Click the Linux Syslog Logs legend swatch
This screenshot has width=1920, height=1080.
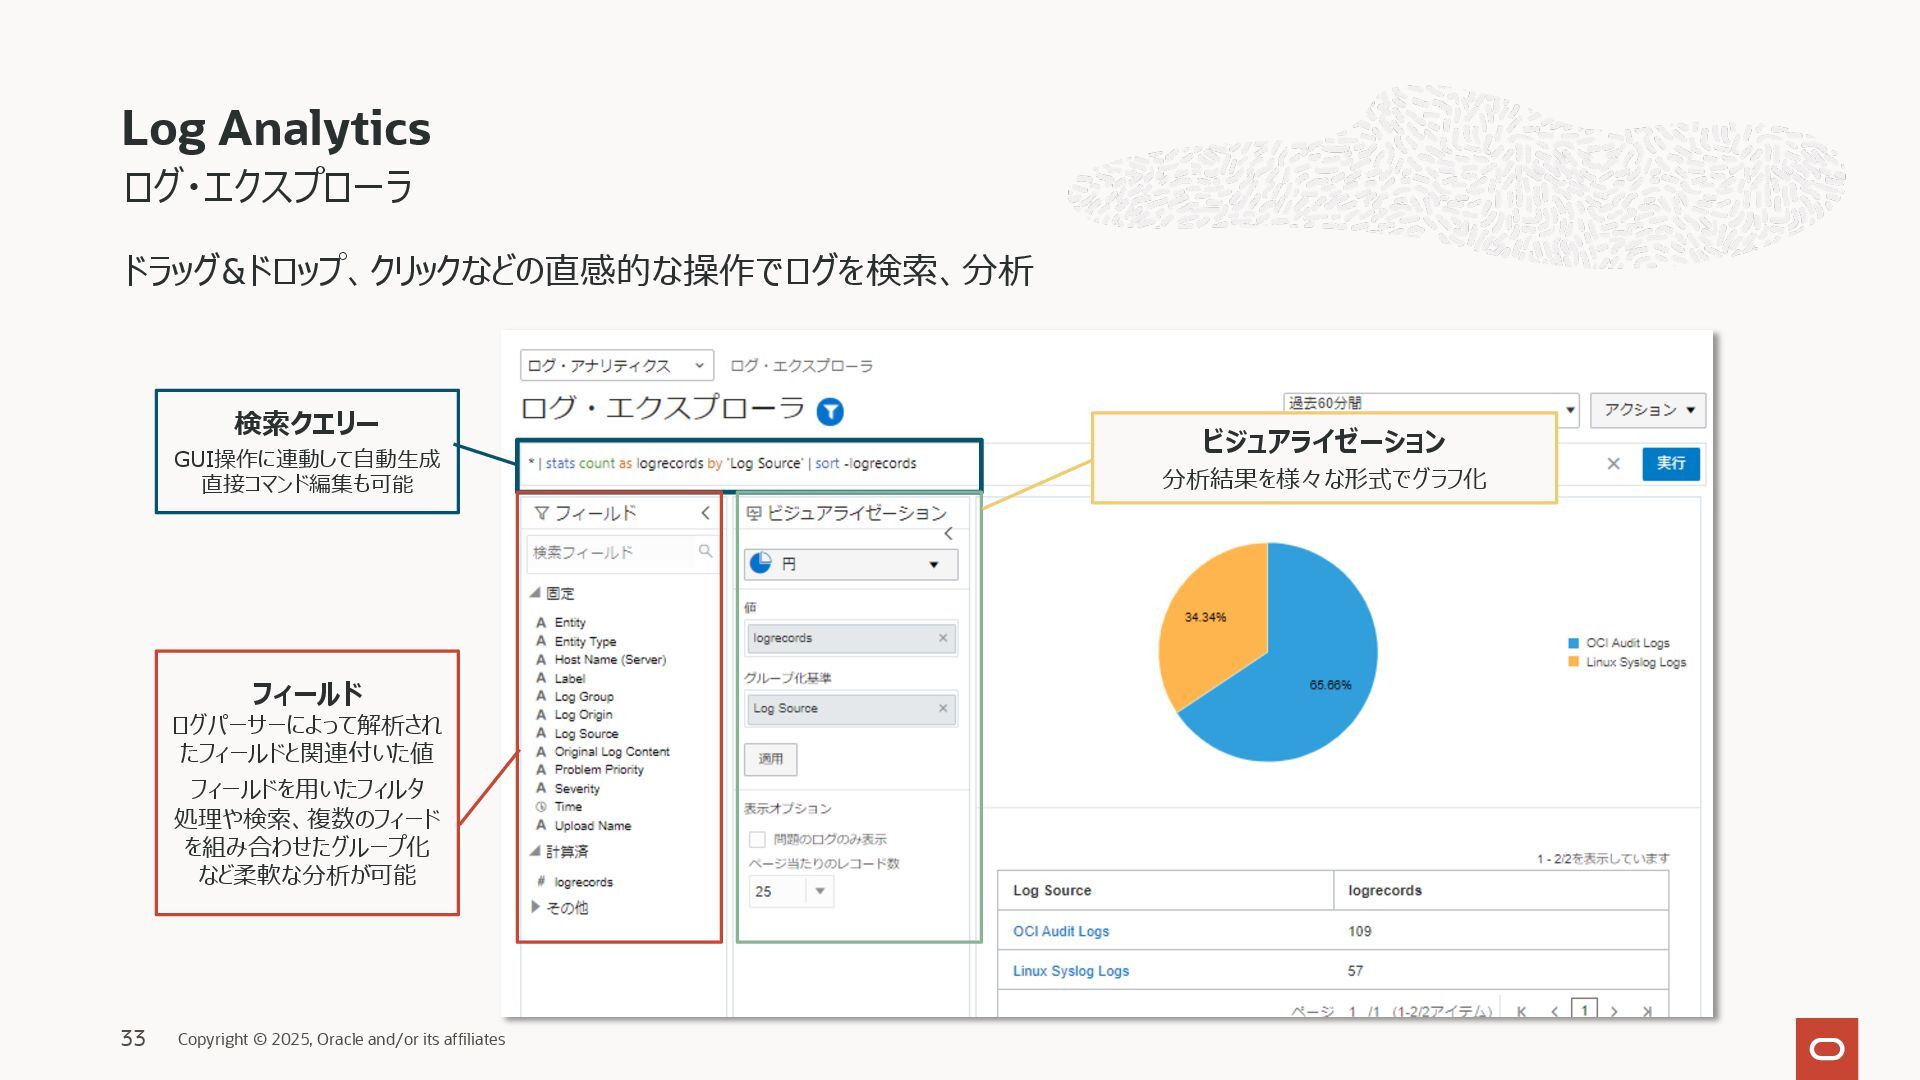click(x=1573, y=662)
